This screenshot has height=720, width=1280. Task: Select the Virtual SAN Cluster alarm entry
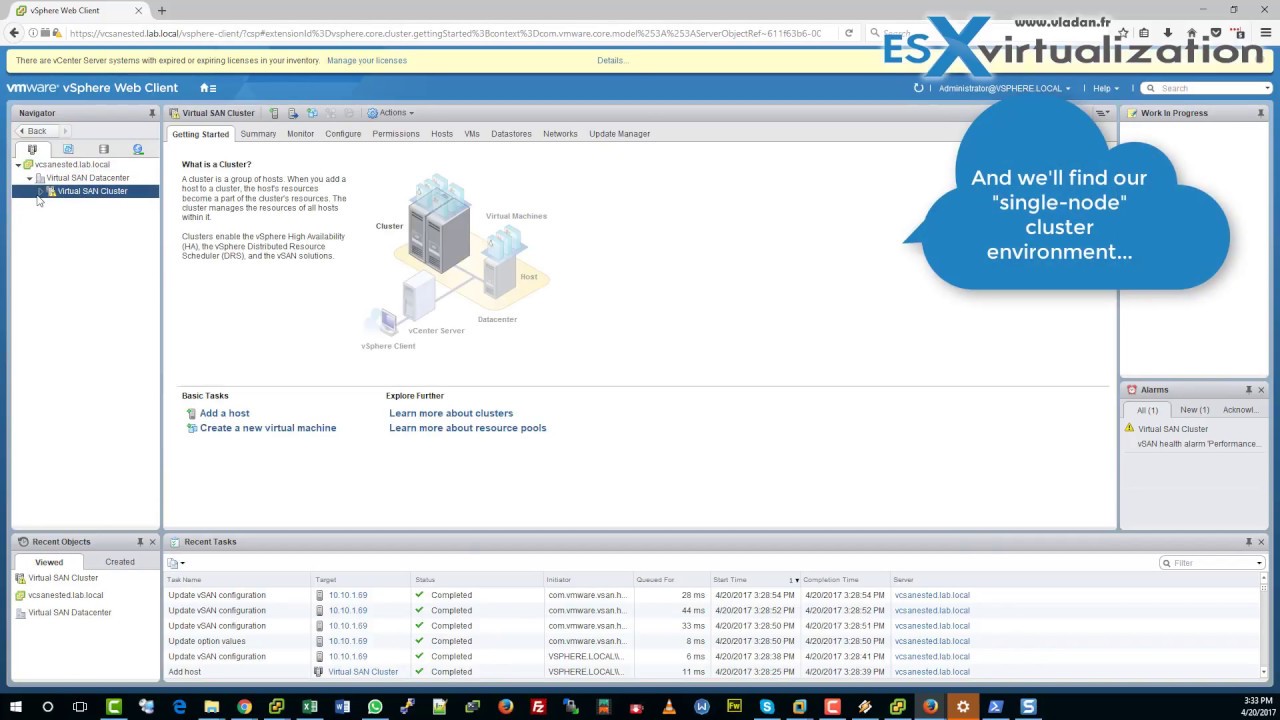pyautogui.click(x=1173, y=429)
